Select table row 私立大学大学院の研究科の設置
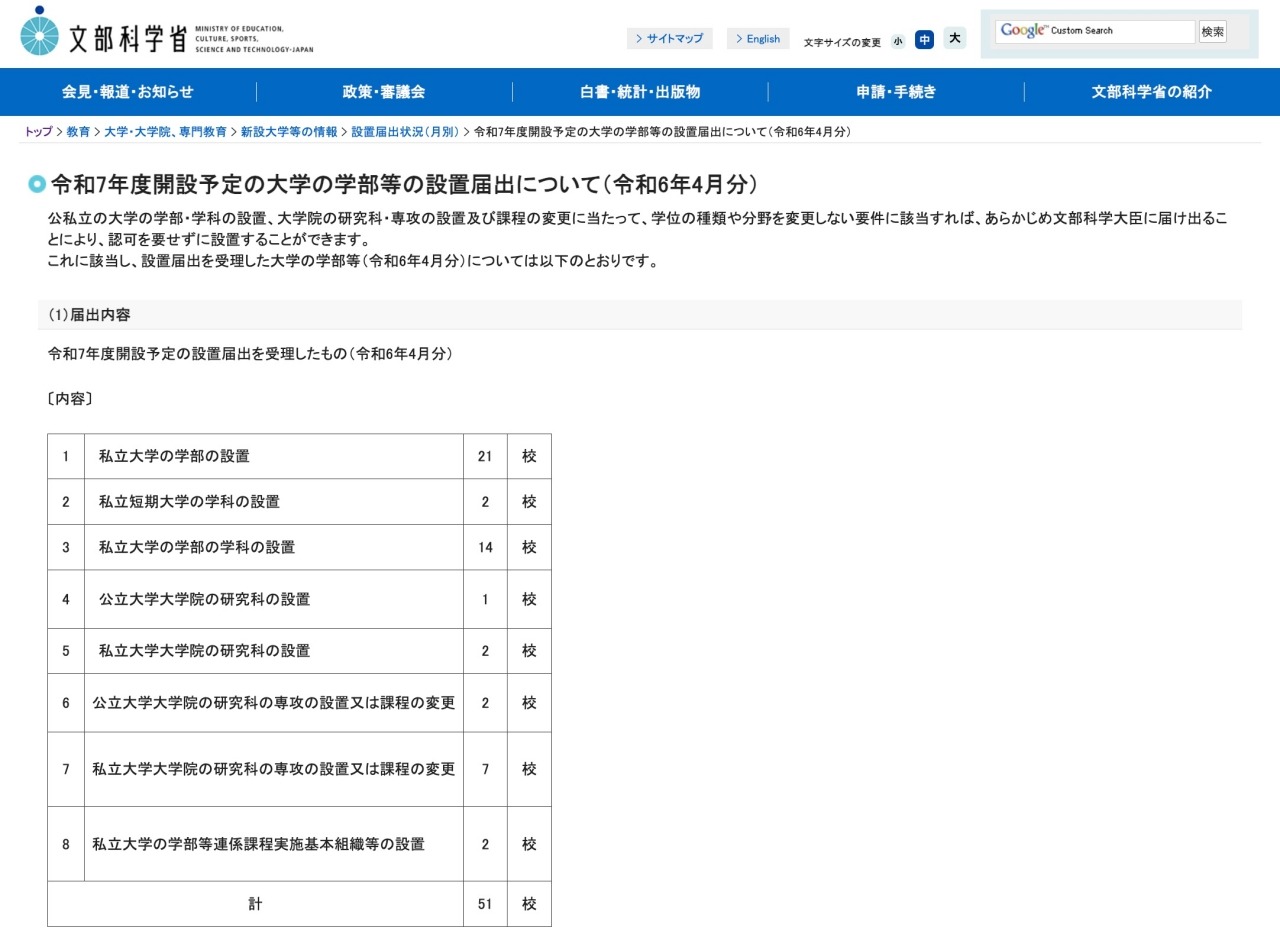This screenshot has height=950, width=1280. coord(299,651)
